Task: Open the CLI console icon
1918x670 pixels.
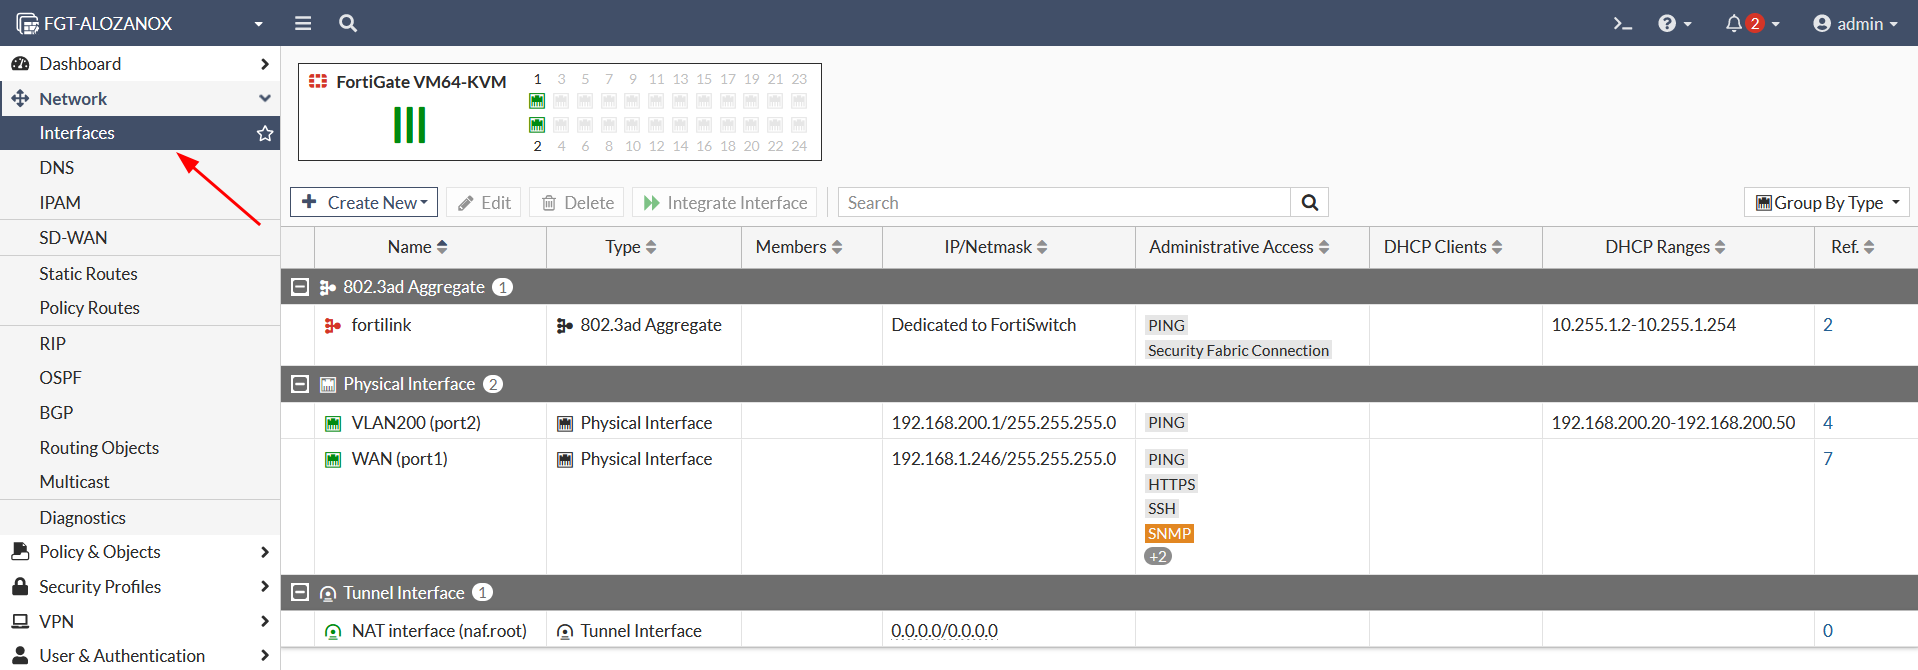Action: point(1622,23)
